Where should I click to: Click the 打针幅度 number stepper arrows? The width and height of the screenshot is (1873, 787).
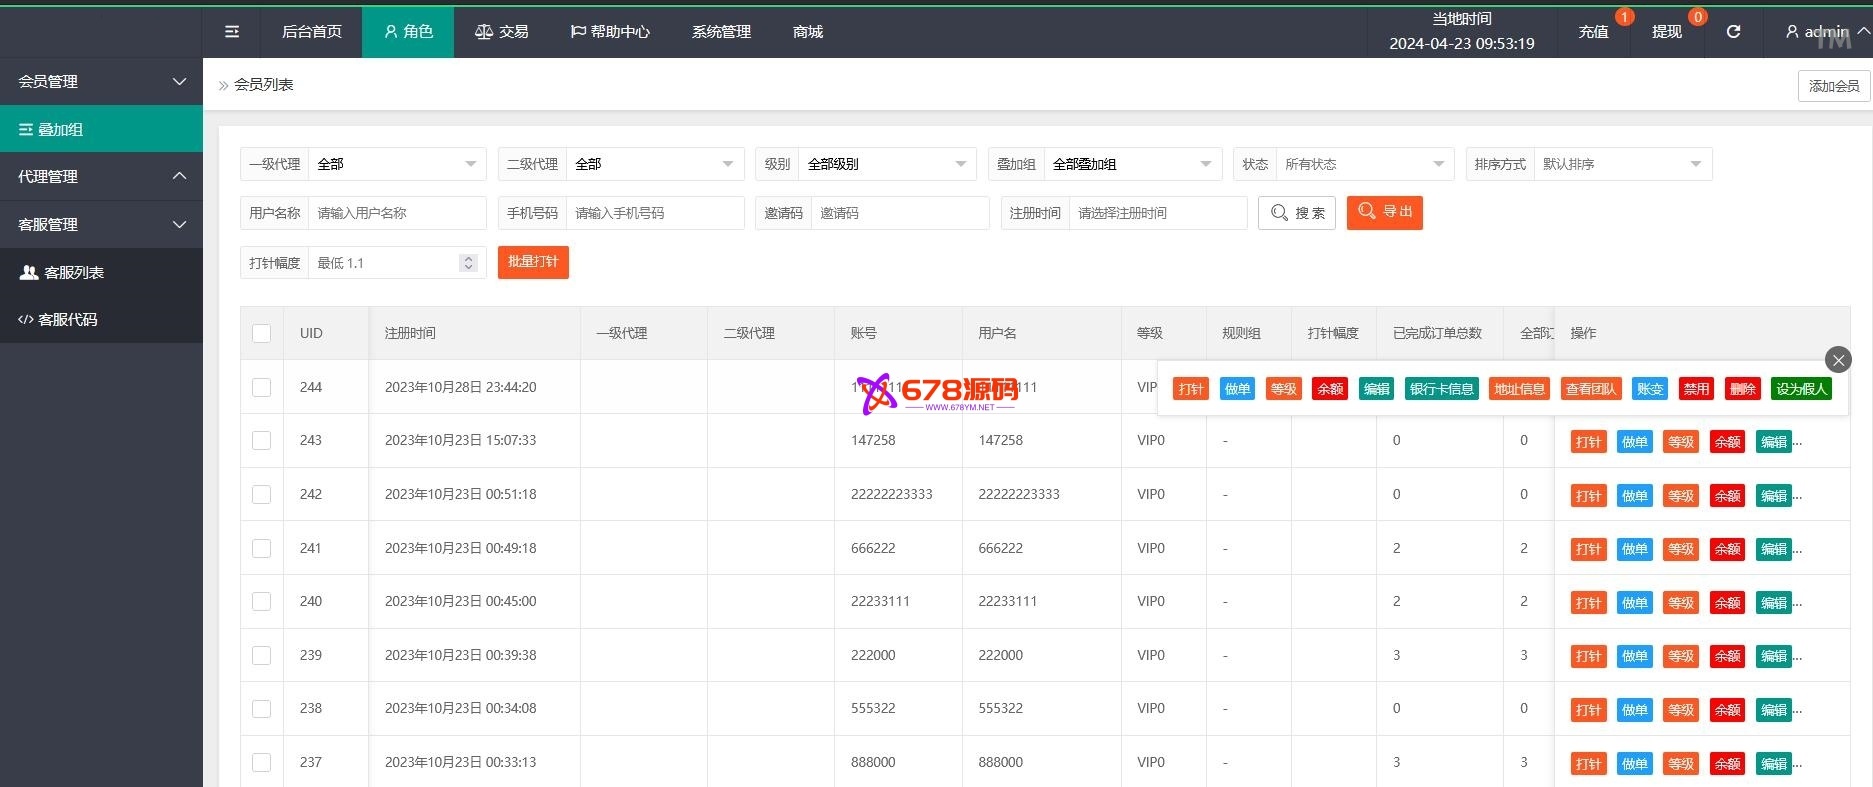468,263
